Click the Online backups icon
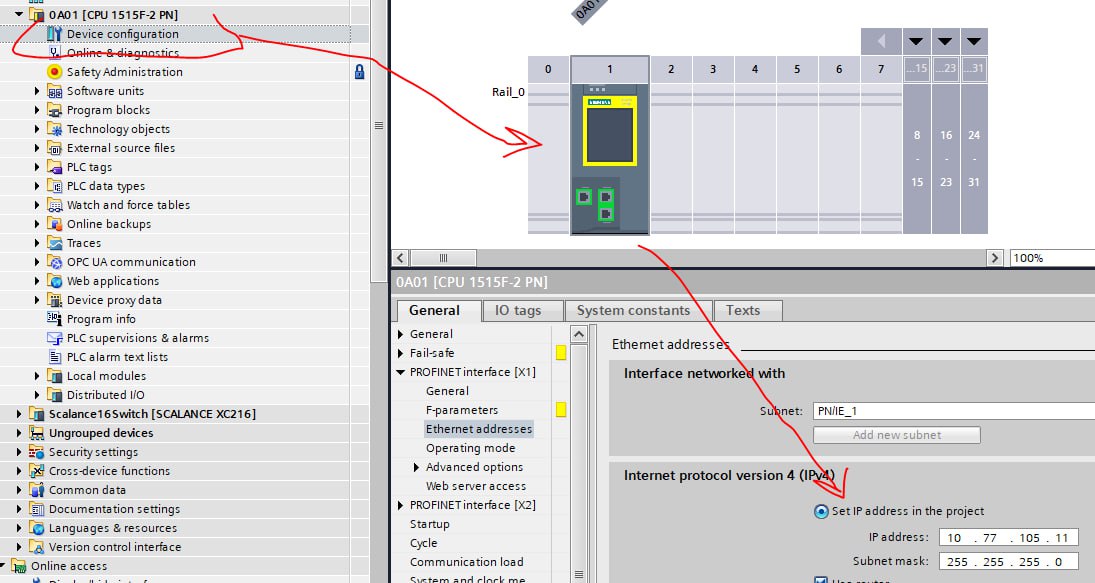 (x=54, y=223)
